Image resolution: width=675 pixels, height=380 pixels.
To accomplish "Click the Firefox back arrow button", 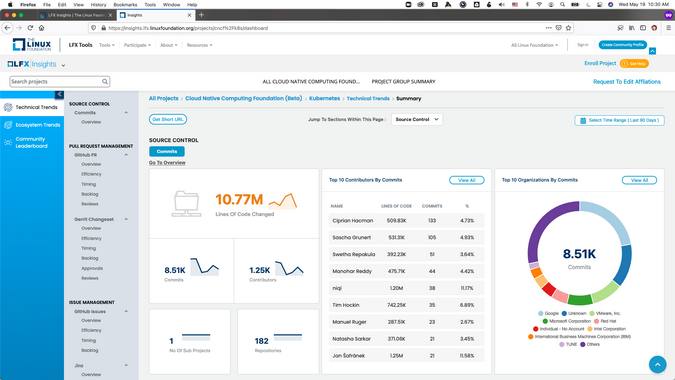I will (x=7, y=28).
